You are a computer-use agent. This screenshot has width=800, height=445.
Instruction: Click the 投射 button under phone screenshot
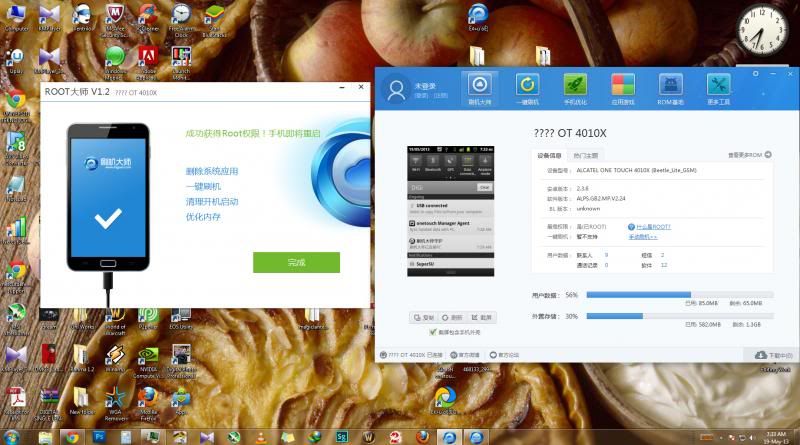tap(423, 317)
